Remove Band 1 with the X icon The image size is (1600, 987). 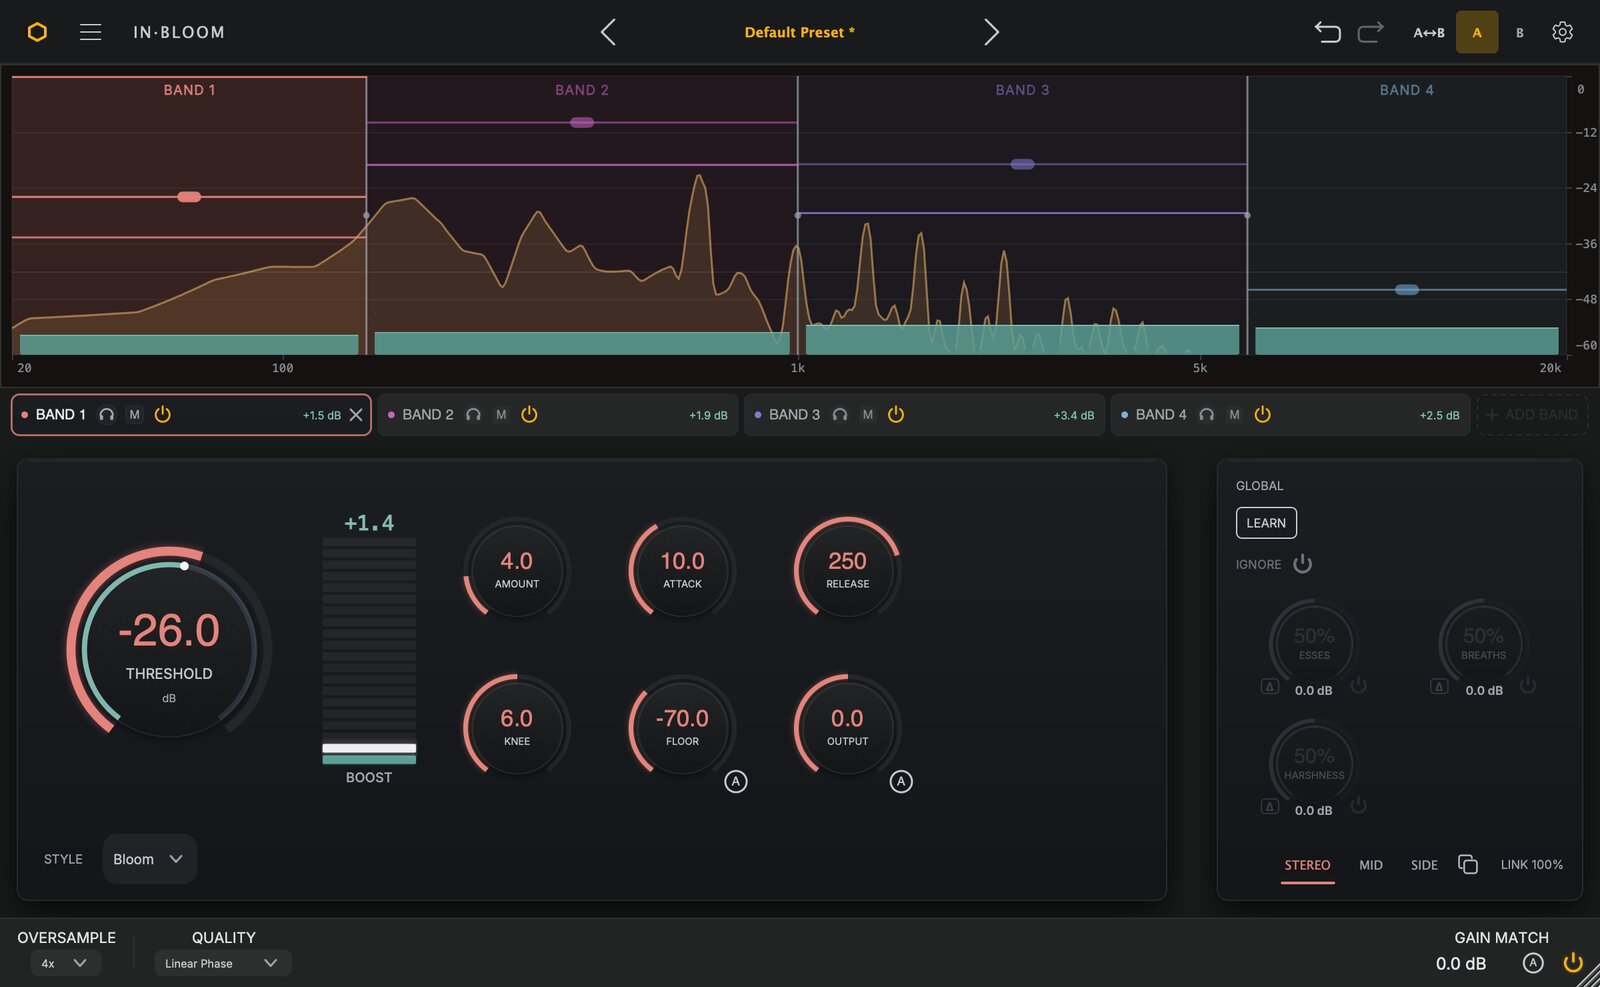[x=356, y=415]
